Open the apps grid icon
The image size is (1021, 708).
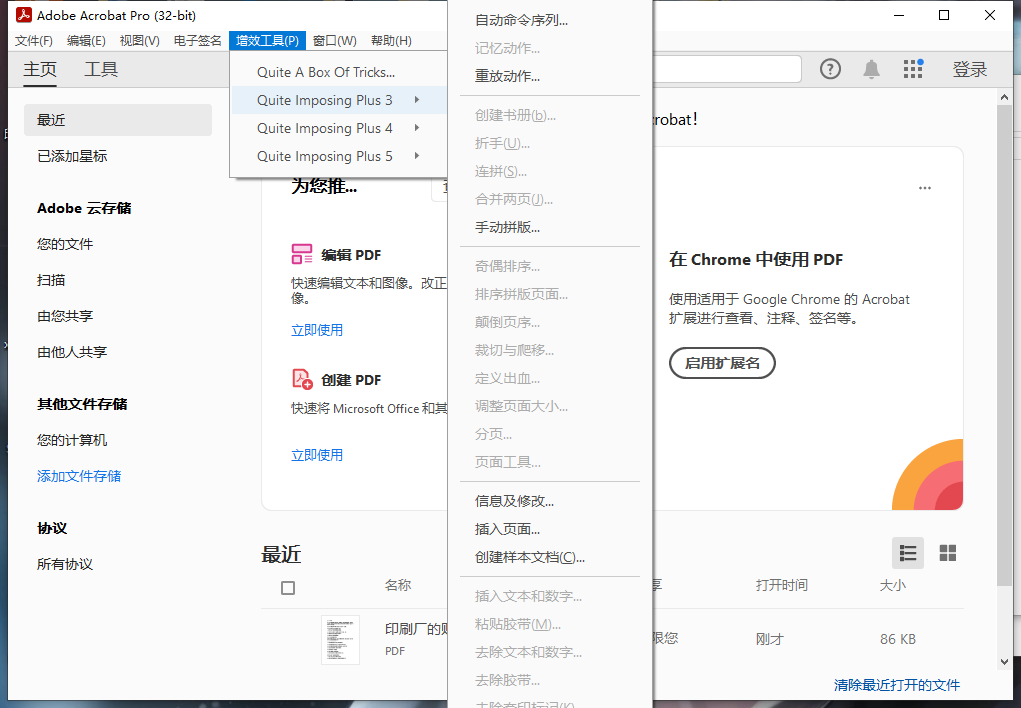pyautogui.click(x=913, y=69)
